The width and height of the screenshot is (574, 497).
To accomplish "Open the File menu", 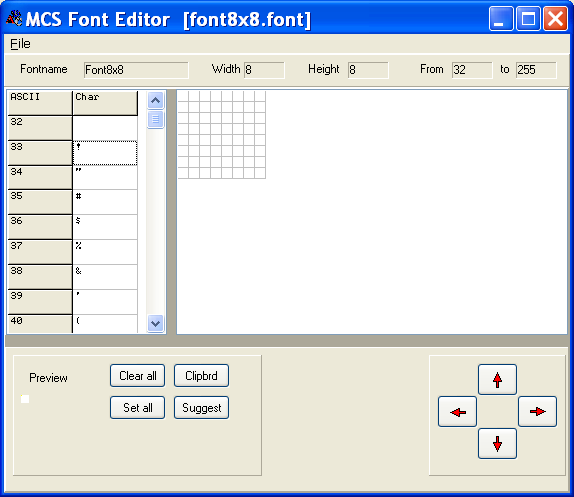I will pos(20,44).
